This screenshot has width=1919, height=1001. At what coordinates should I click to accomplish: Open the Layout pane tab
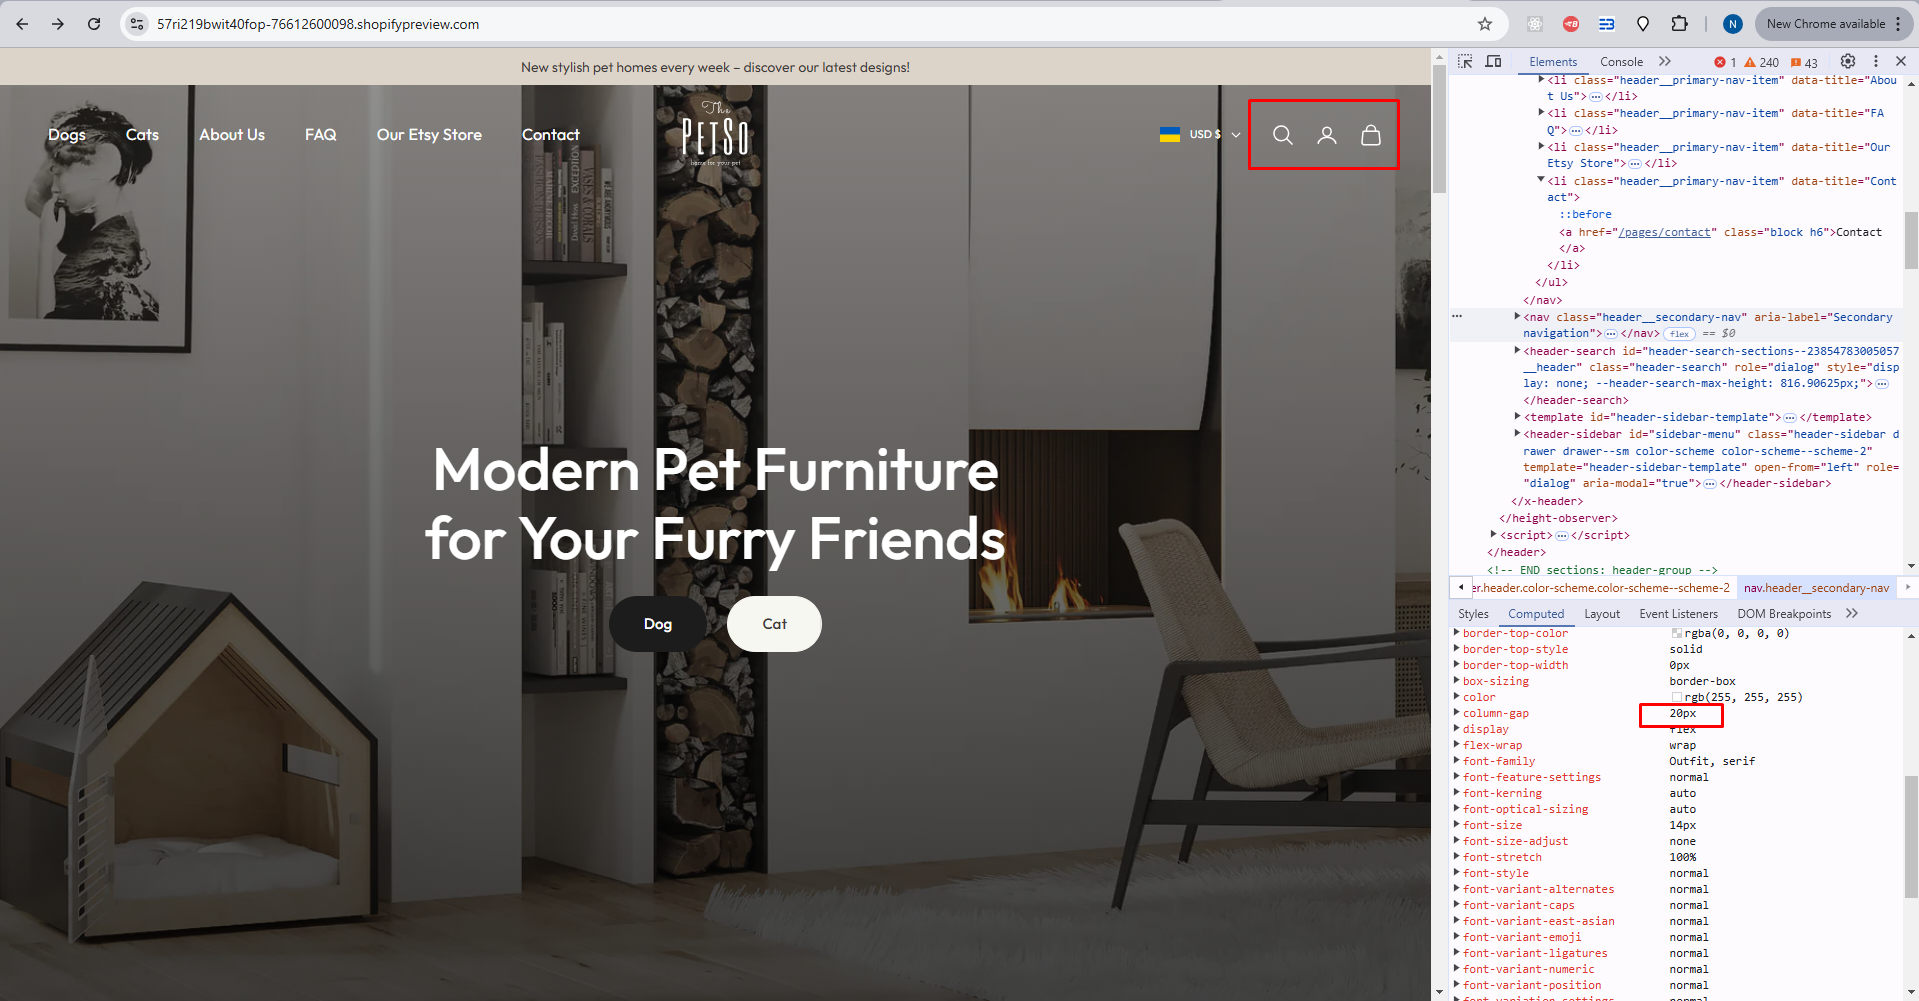[x=1602, y=614]
